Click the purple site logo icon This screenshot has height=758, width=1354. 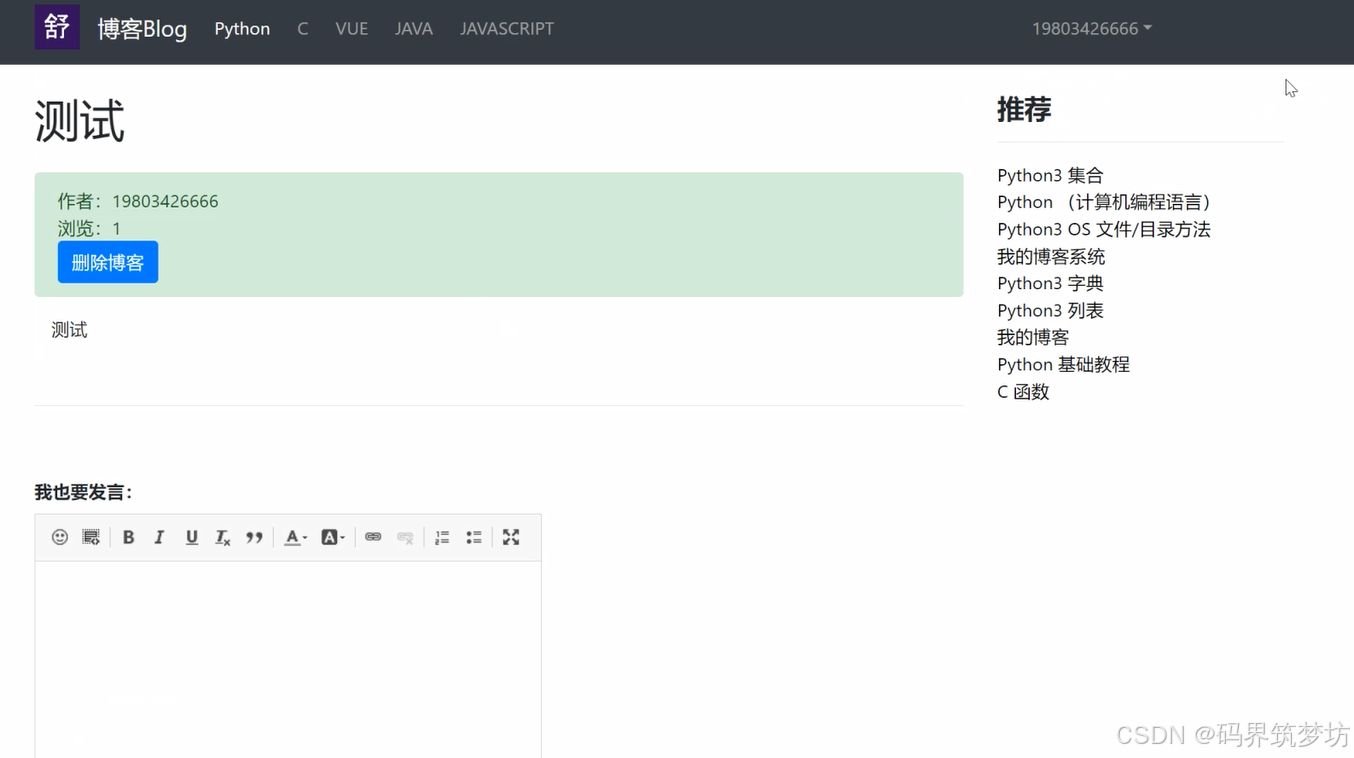coord(57,27)
